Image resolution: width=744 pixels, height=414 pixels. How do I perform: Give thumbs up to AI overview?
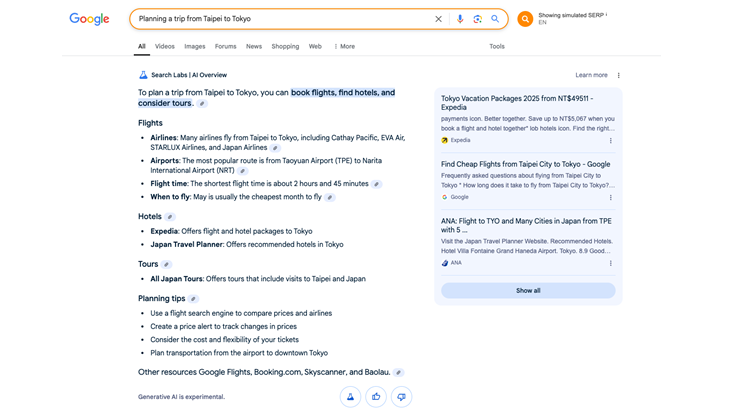[x=376, y=397]
